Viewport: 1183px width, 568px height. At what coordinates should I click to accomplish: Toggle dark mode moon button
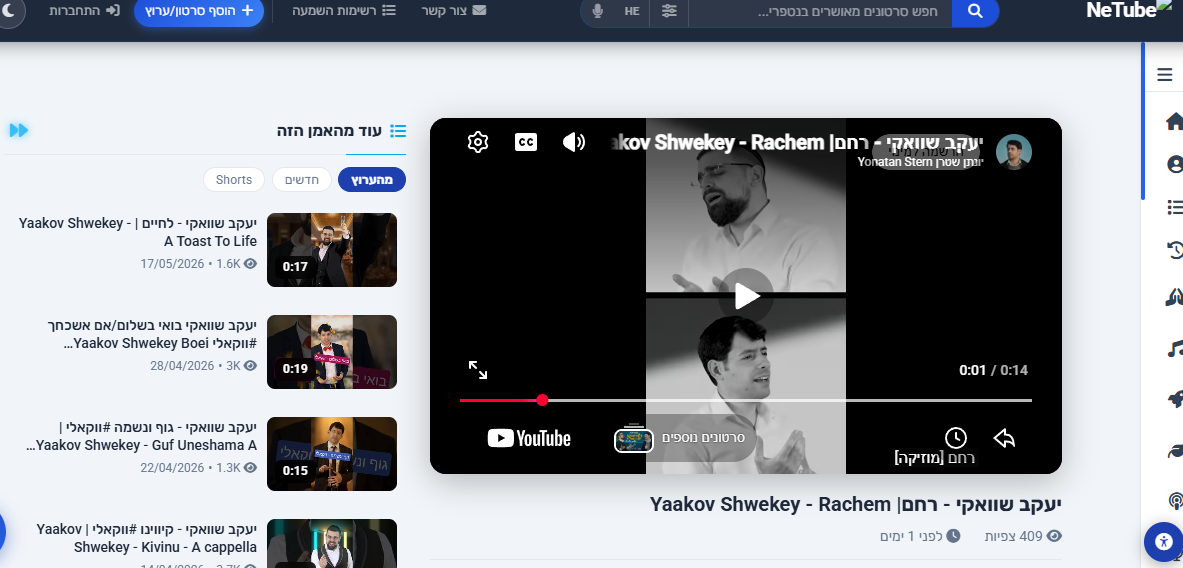point(8,11)
